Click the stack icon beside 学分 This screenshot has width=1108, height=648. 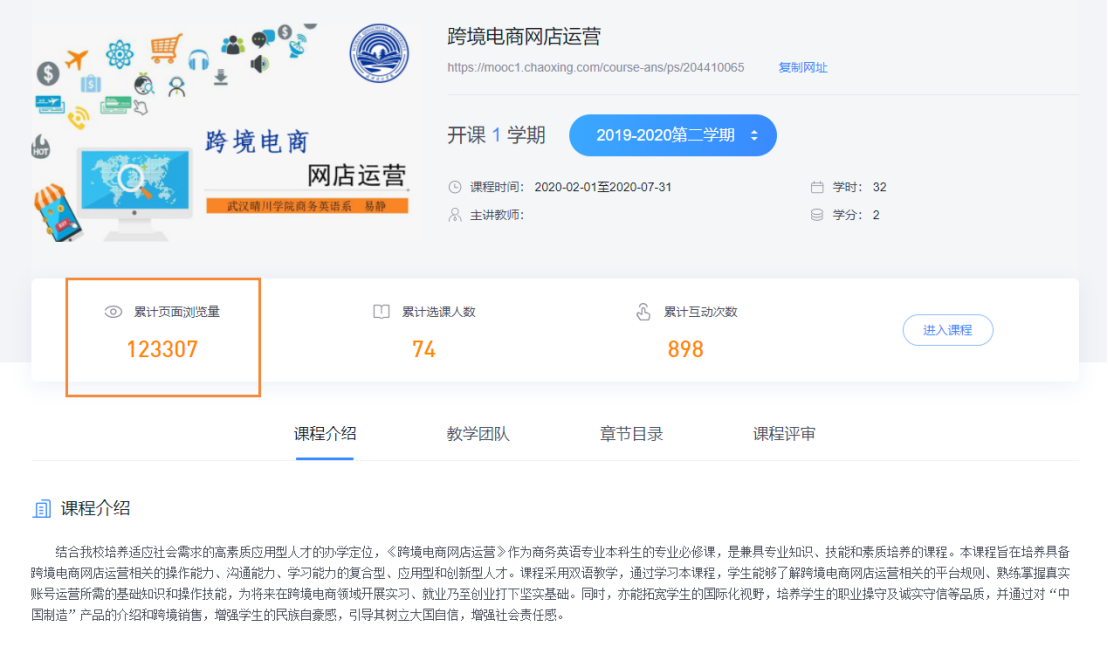817,215
